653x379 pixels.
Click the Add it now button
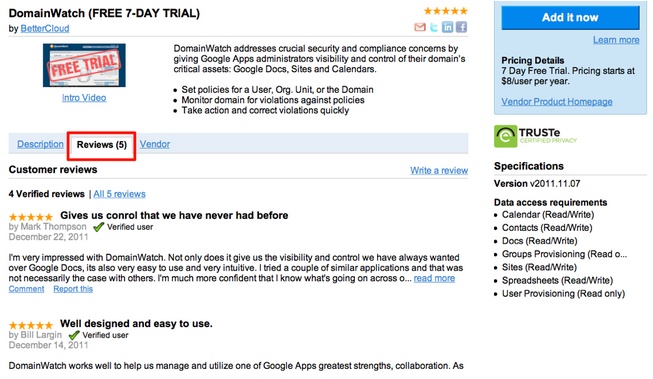tap(570, 17)
